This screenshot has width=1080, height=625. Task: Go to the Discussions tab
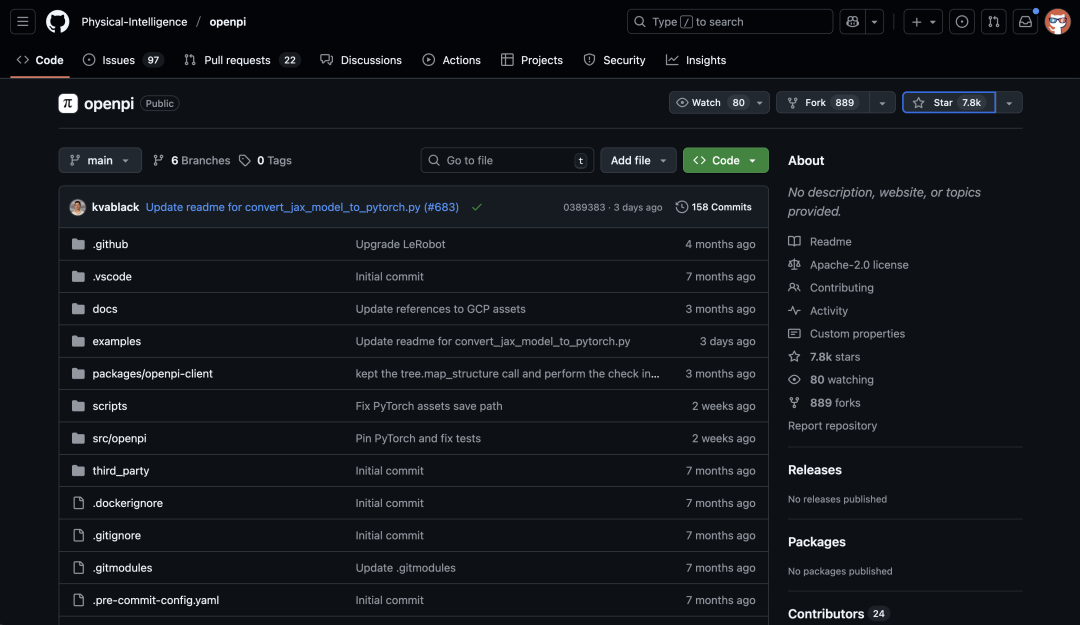tap(361, 61)
